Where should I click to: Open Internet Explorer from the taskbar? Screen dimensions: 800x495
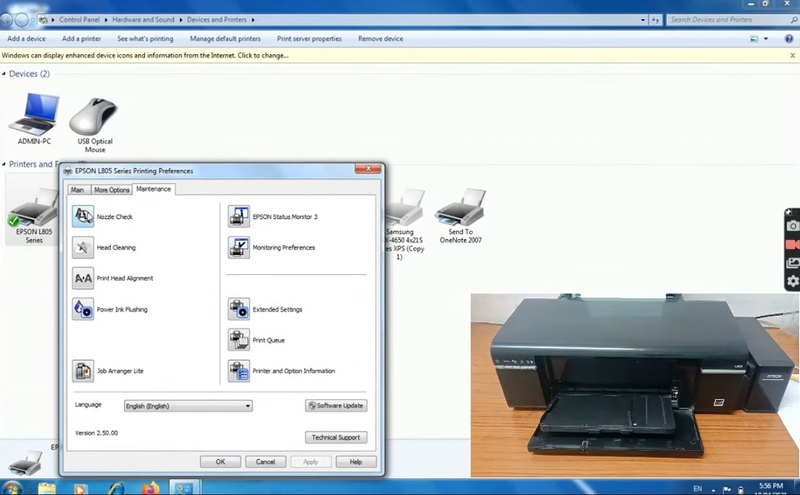[116, 489]
